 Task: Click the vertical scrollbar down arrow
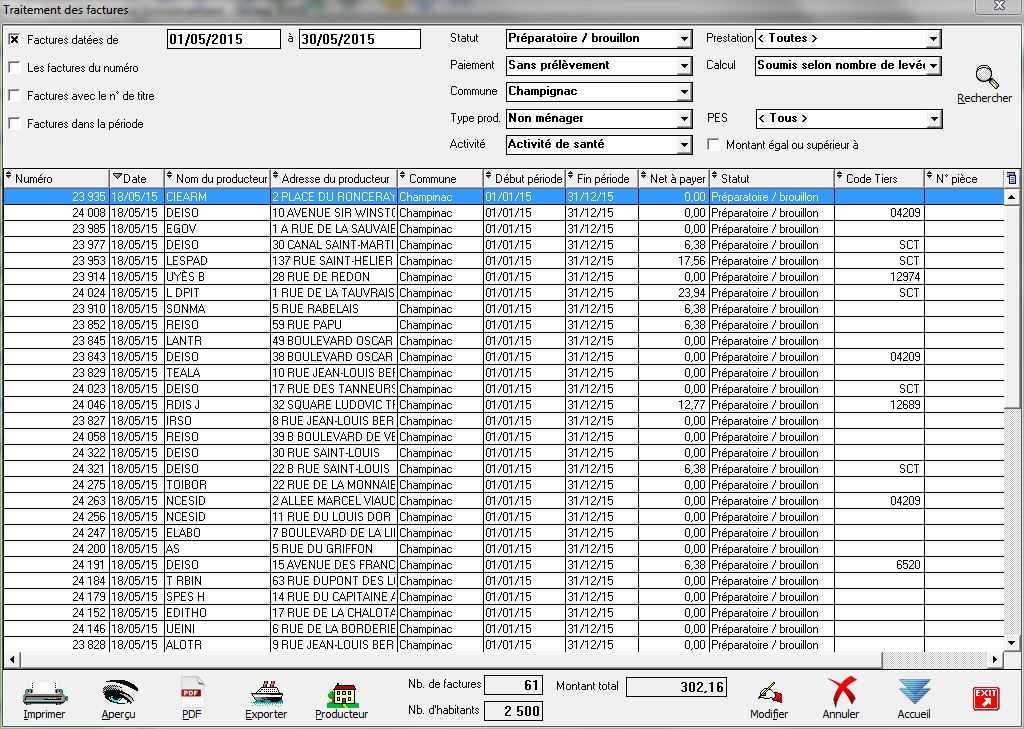point(1011,642)
